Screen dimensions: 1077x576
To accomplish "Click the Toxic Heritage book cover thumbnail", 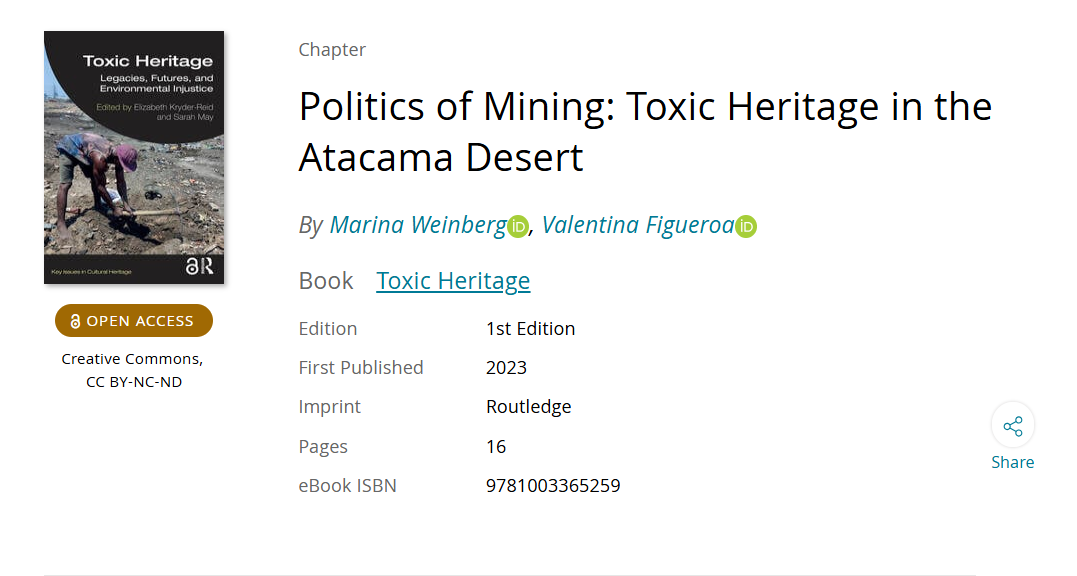I will 134,157.
